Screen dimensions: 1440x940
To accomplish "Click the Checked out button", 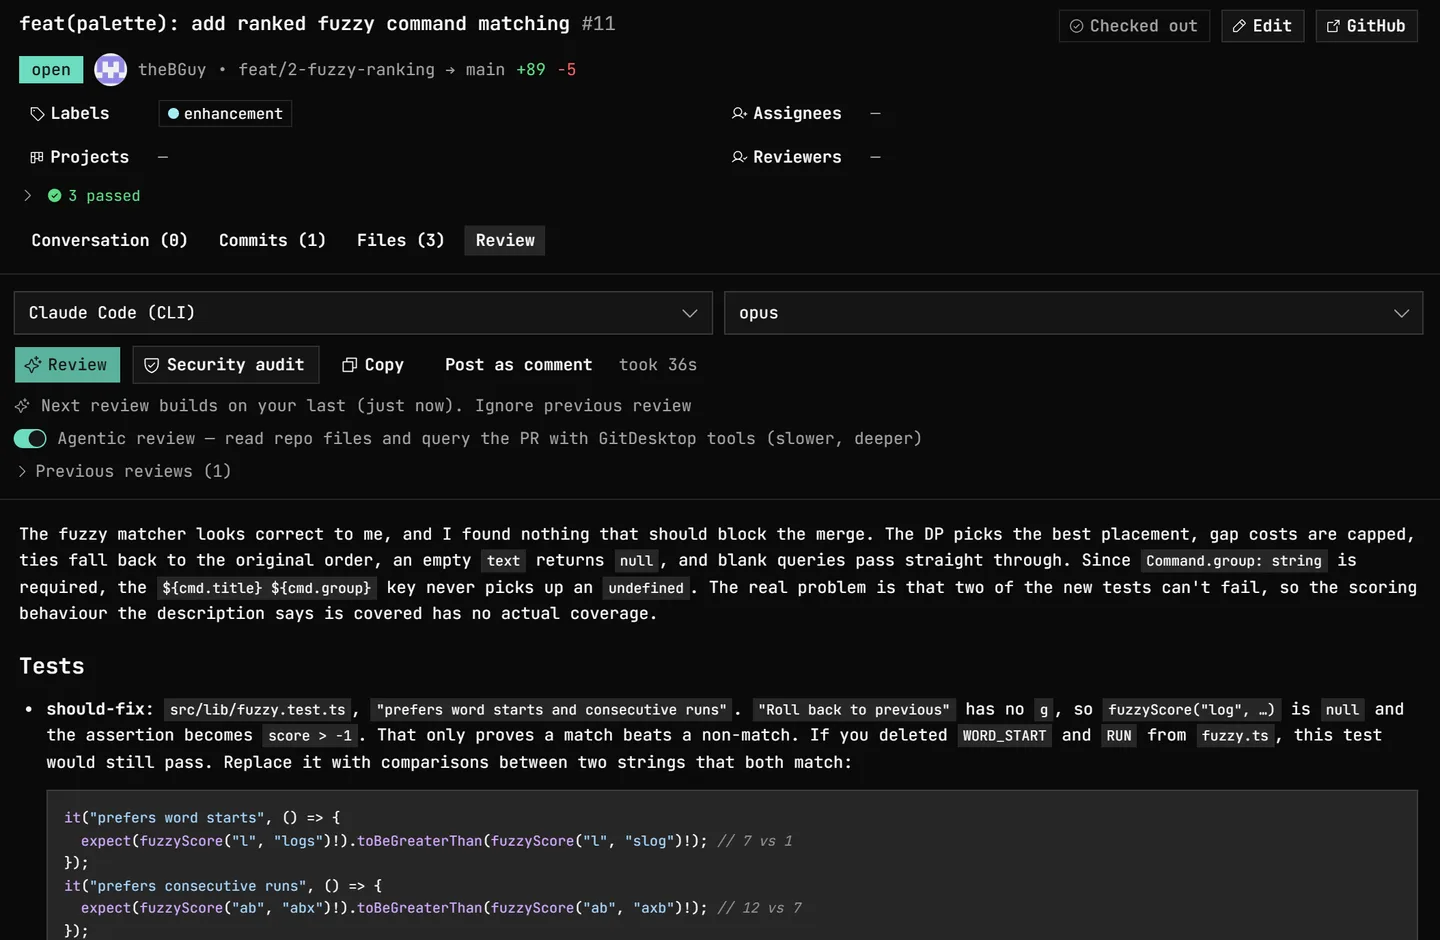I will tap(1134, 26).
